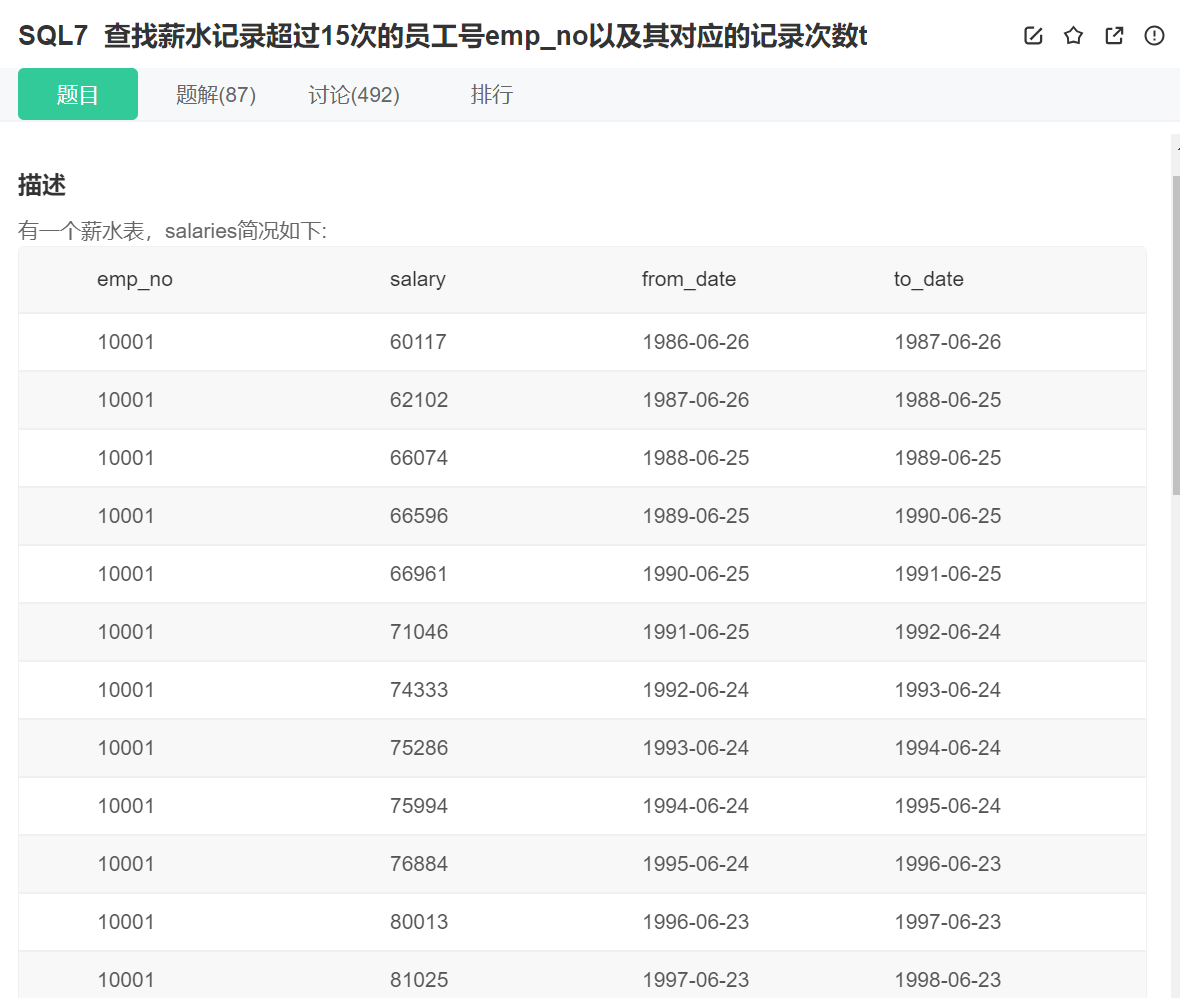Click the salary column header

pos(418,279)
